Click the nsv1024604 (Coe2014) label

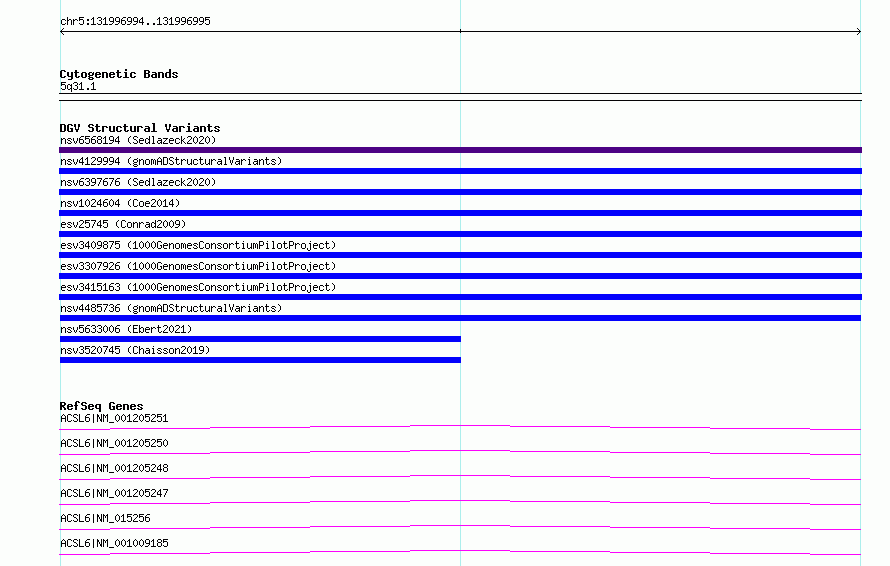pyautogui.click(x=120, y=203)
